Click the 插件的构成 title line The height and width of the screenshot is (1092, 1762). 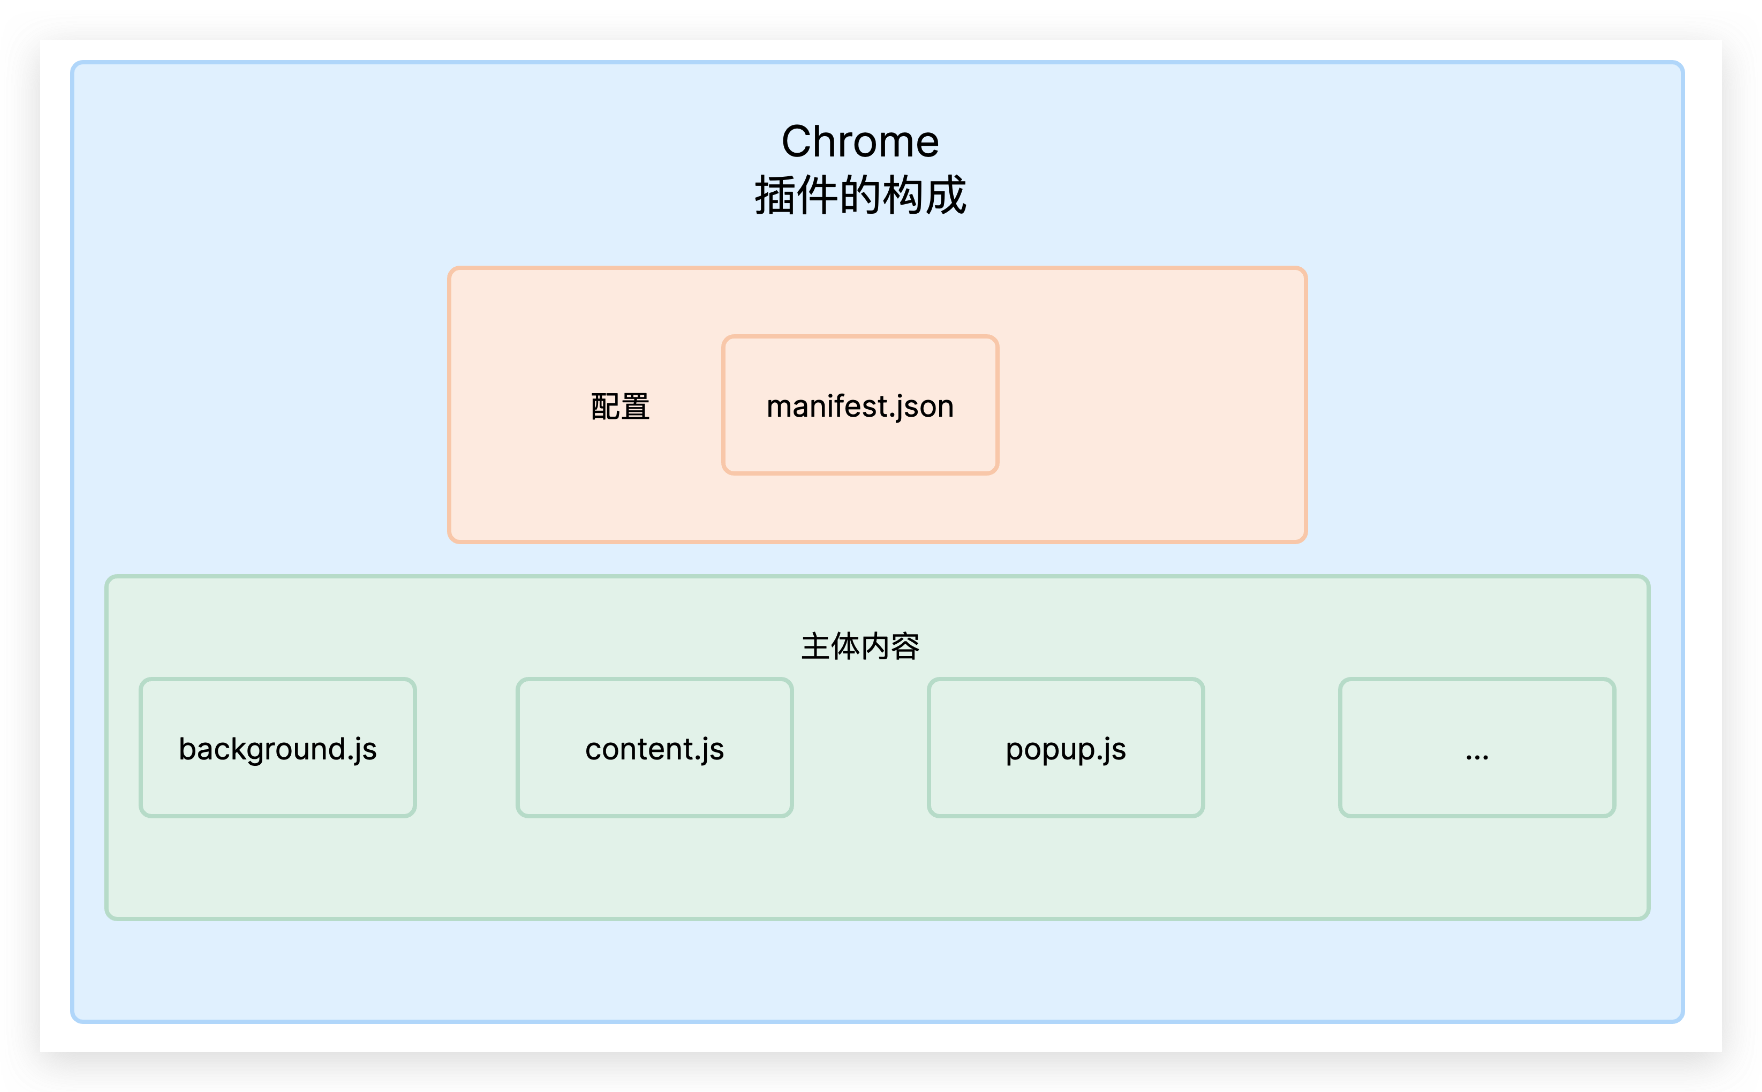click(x=860, y=195)
